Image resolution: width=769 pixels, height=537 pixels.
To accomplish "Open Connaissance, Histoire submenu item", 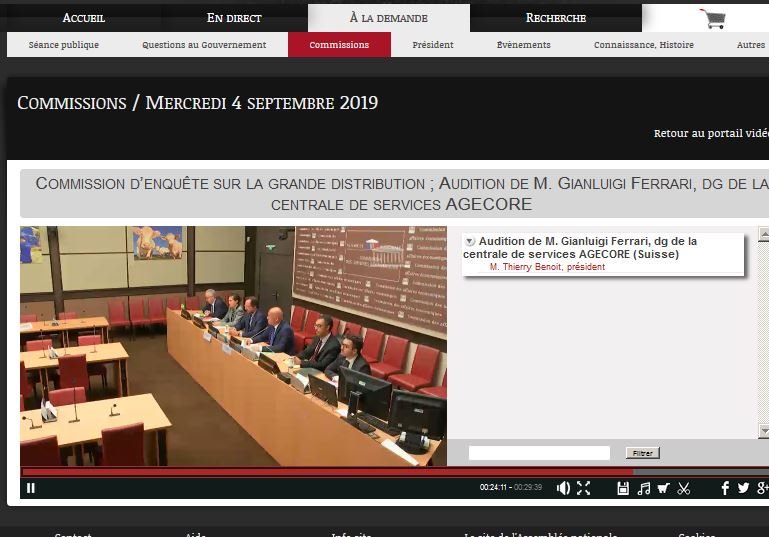I will click(x=644, y=45).
